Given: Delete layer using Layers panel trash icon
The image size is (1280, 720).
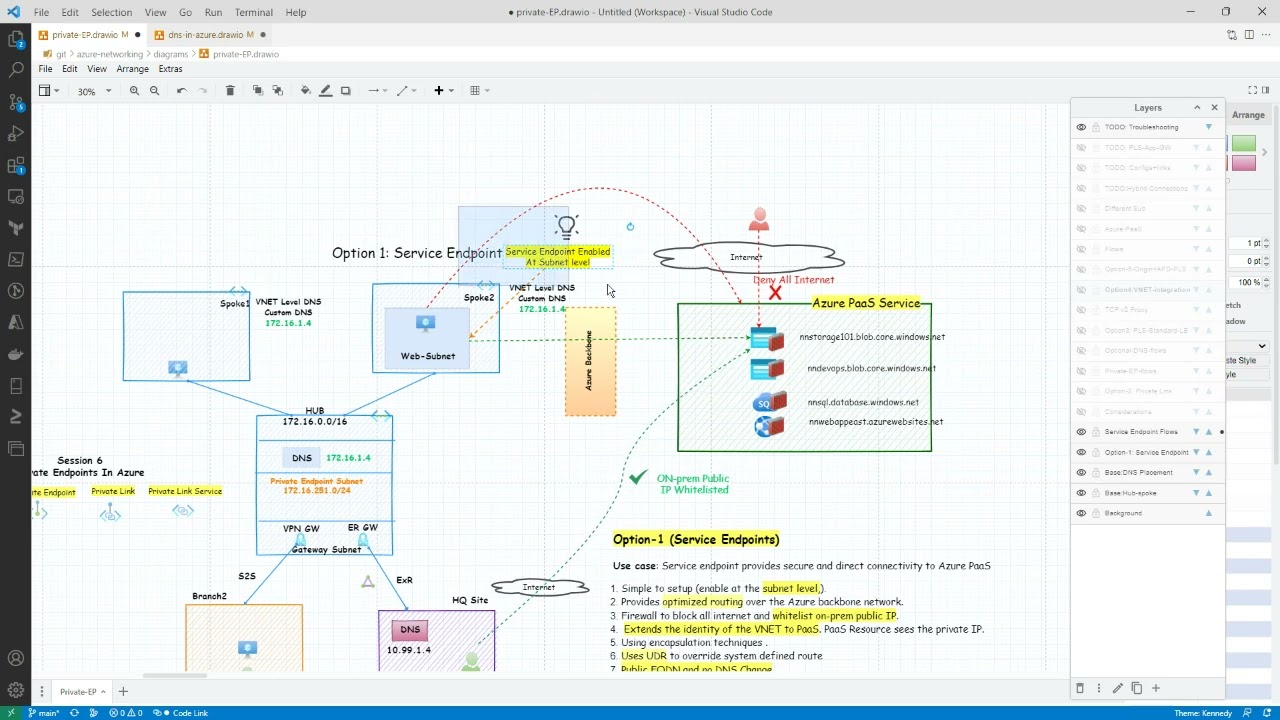Looking at the screenshot, I should coord(1079,688).
